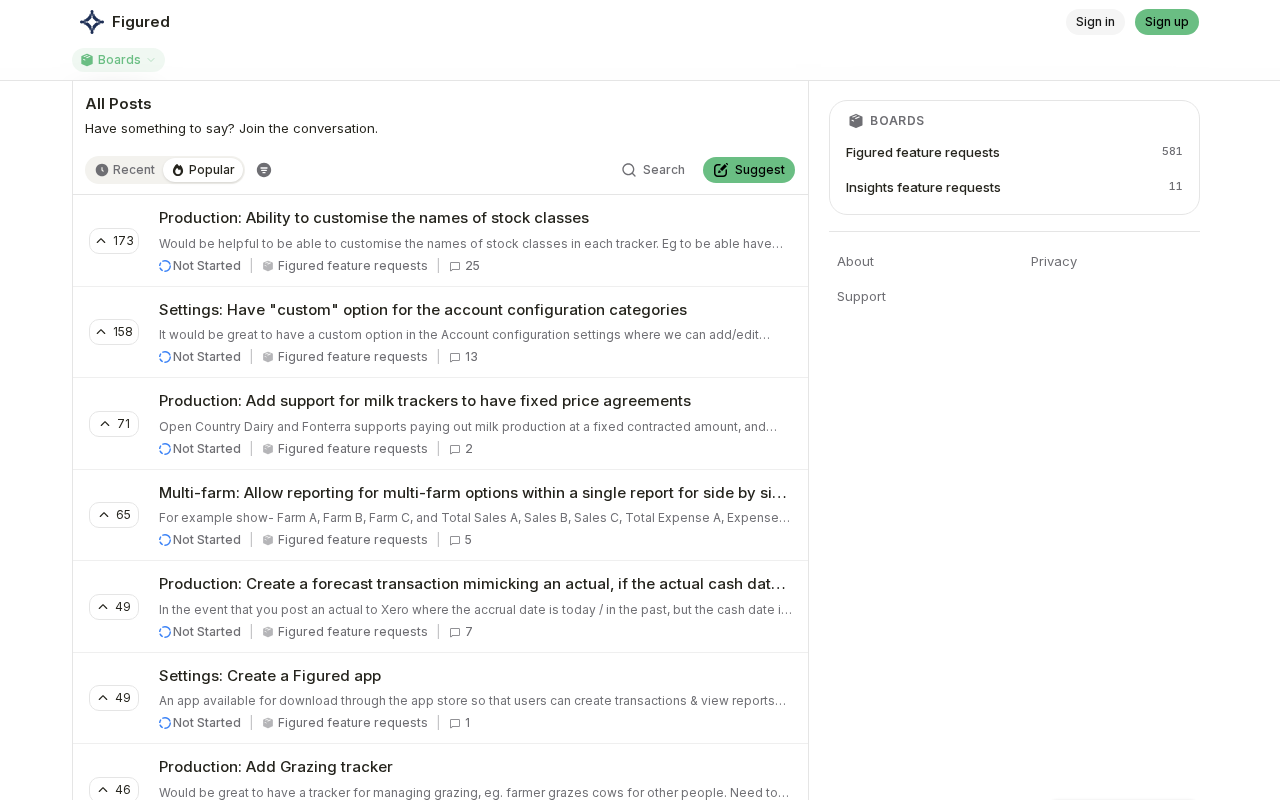The width and height of the screenshot is (1280, 800).
Task: Open 2 comments on the milk trackers post
Action: pyautogui.click(x=461, y=449)
